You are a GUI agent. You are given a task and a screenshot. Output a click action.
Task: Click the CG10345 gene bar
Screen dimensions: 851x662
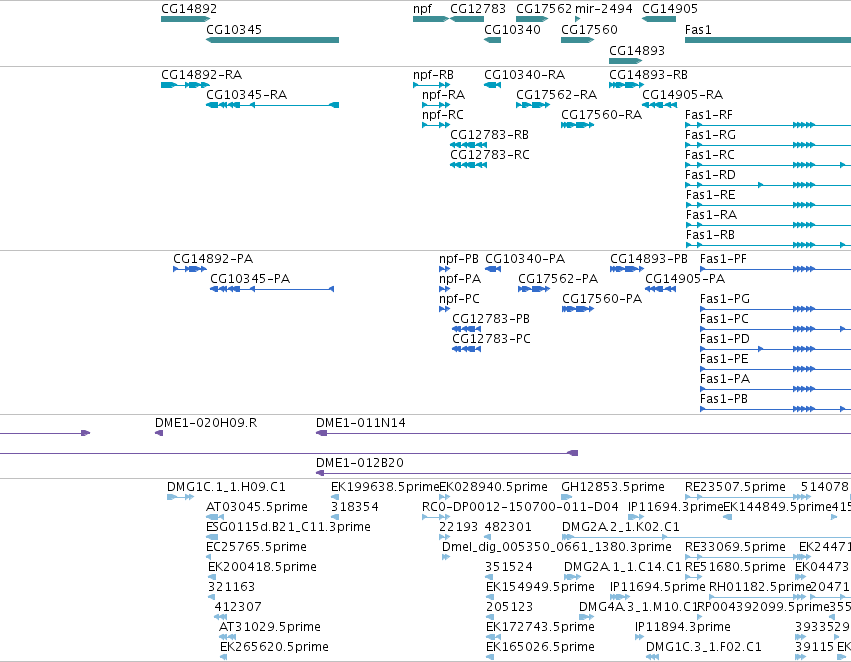tap(272, 40)
